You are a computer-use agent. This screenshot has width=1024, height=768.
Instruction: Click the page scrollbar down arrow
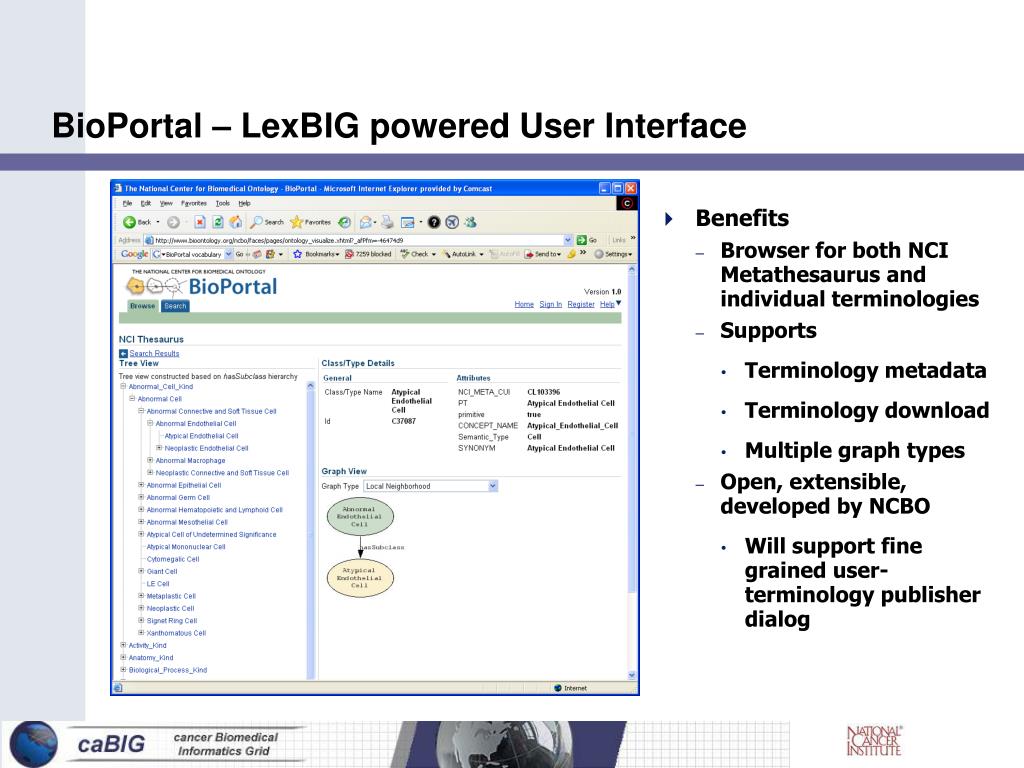pyautogui.click(x=632, y=675)
